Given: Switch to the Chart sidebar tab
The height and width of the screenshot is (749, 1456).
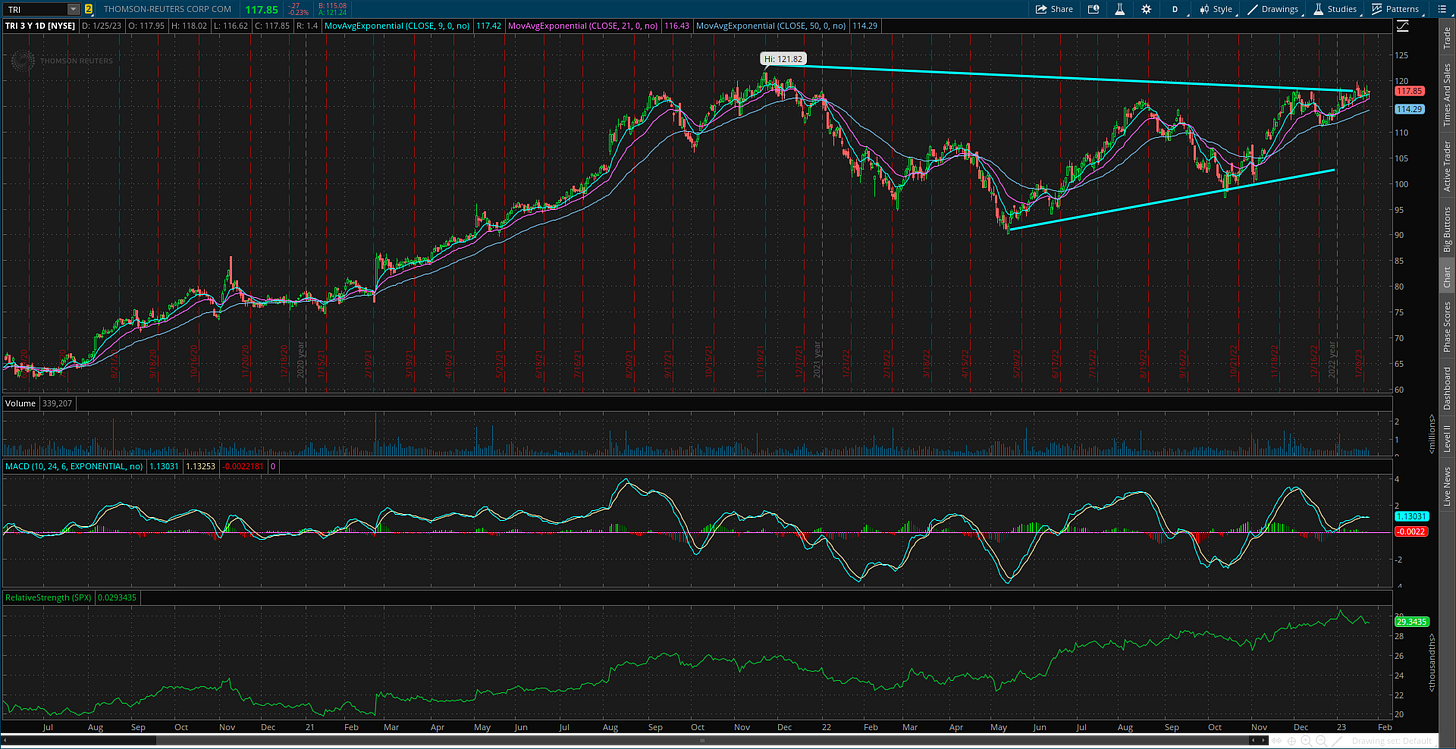Looking at the screenshot, I should (1446, 277).
